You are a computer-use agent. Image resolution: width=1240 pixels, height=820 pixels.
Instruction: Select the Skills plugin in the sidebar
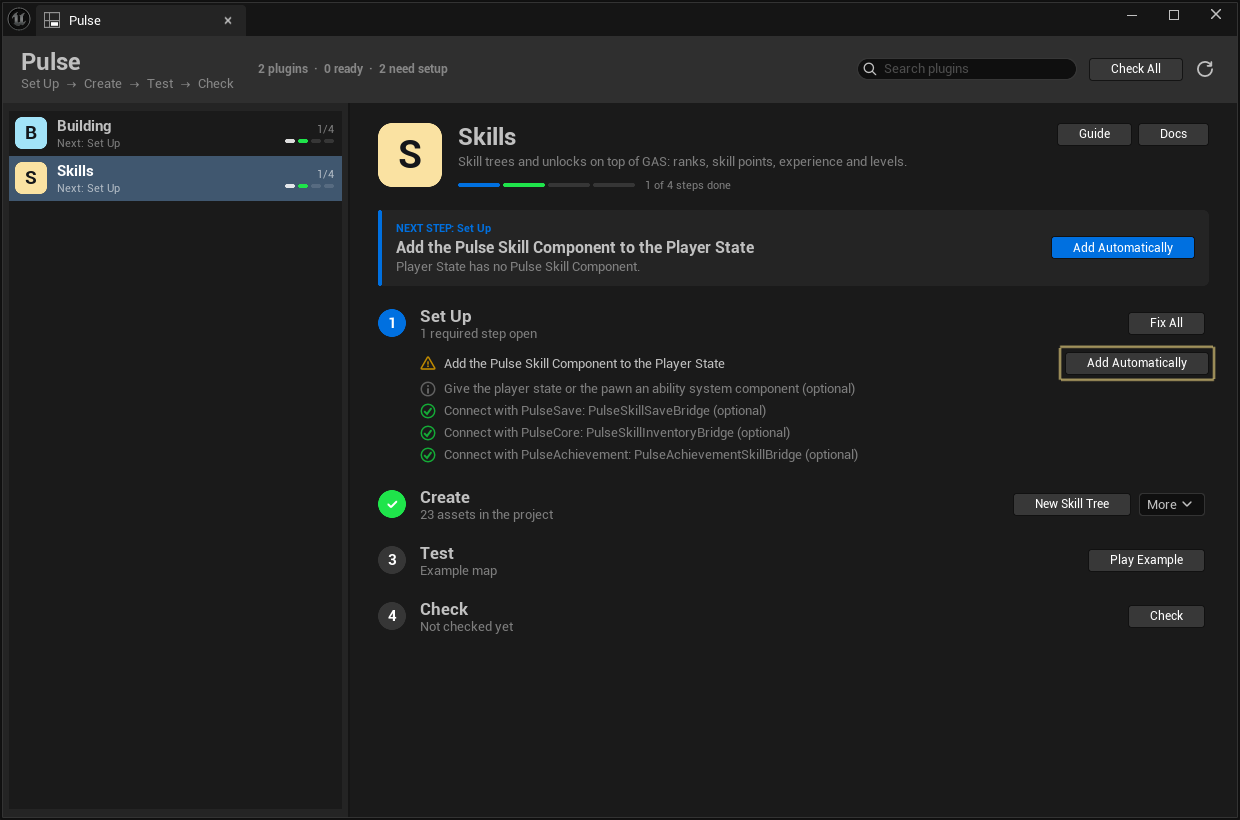tap(175, 178)
